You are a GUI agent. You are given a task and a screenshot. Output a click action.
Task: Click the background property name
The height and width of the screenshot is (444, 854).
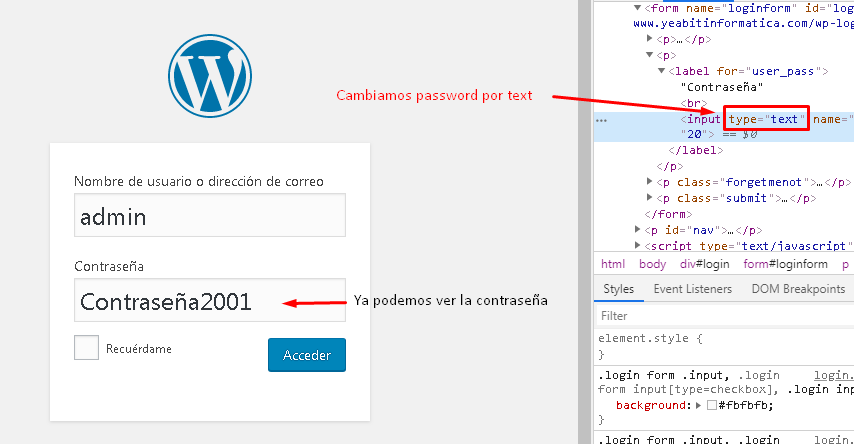650,405
